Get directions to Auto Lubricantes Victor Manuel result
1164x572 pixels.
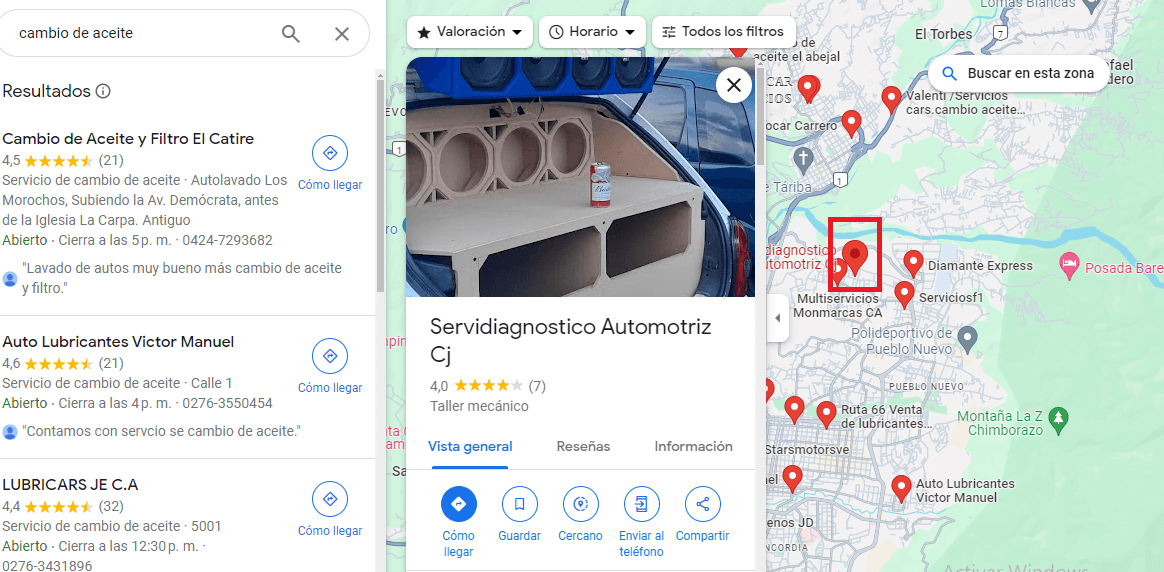pyautogui.click(x=330, y=356)
